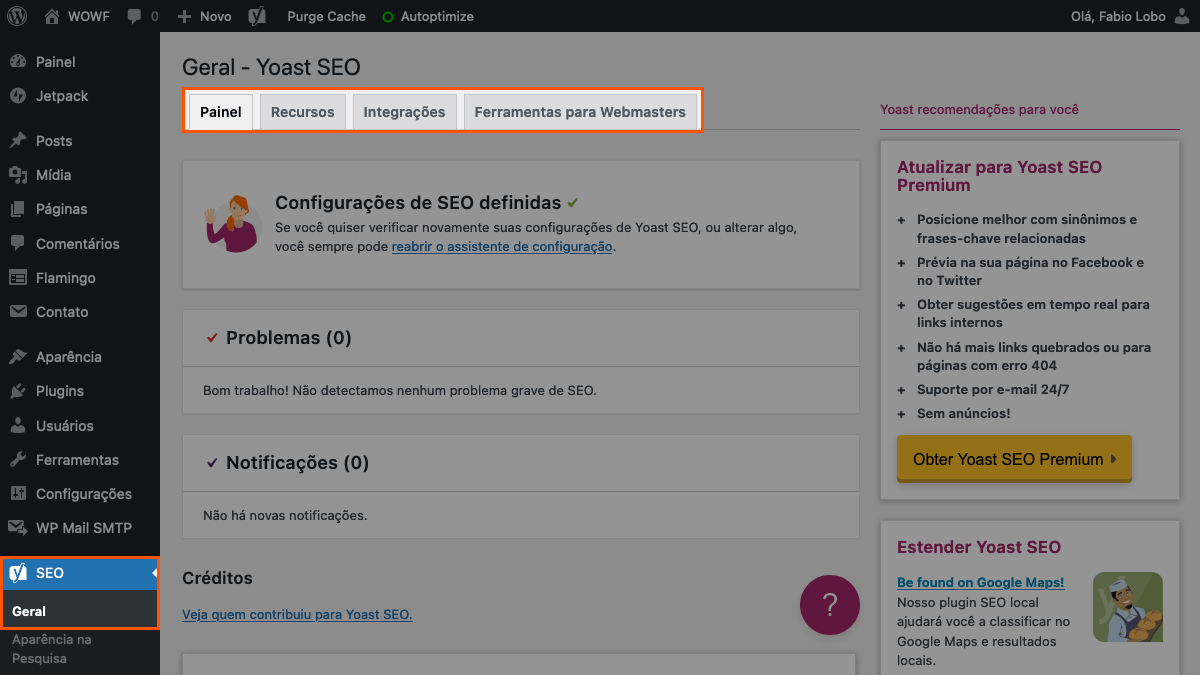The image size is (1200, 675).
Task: Click the Painel dashboard icon in sidebar
Action: point(17,62)
